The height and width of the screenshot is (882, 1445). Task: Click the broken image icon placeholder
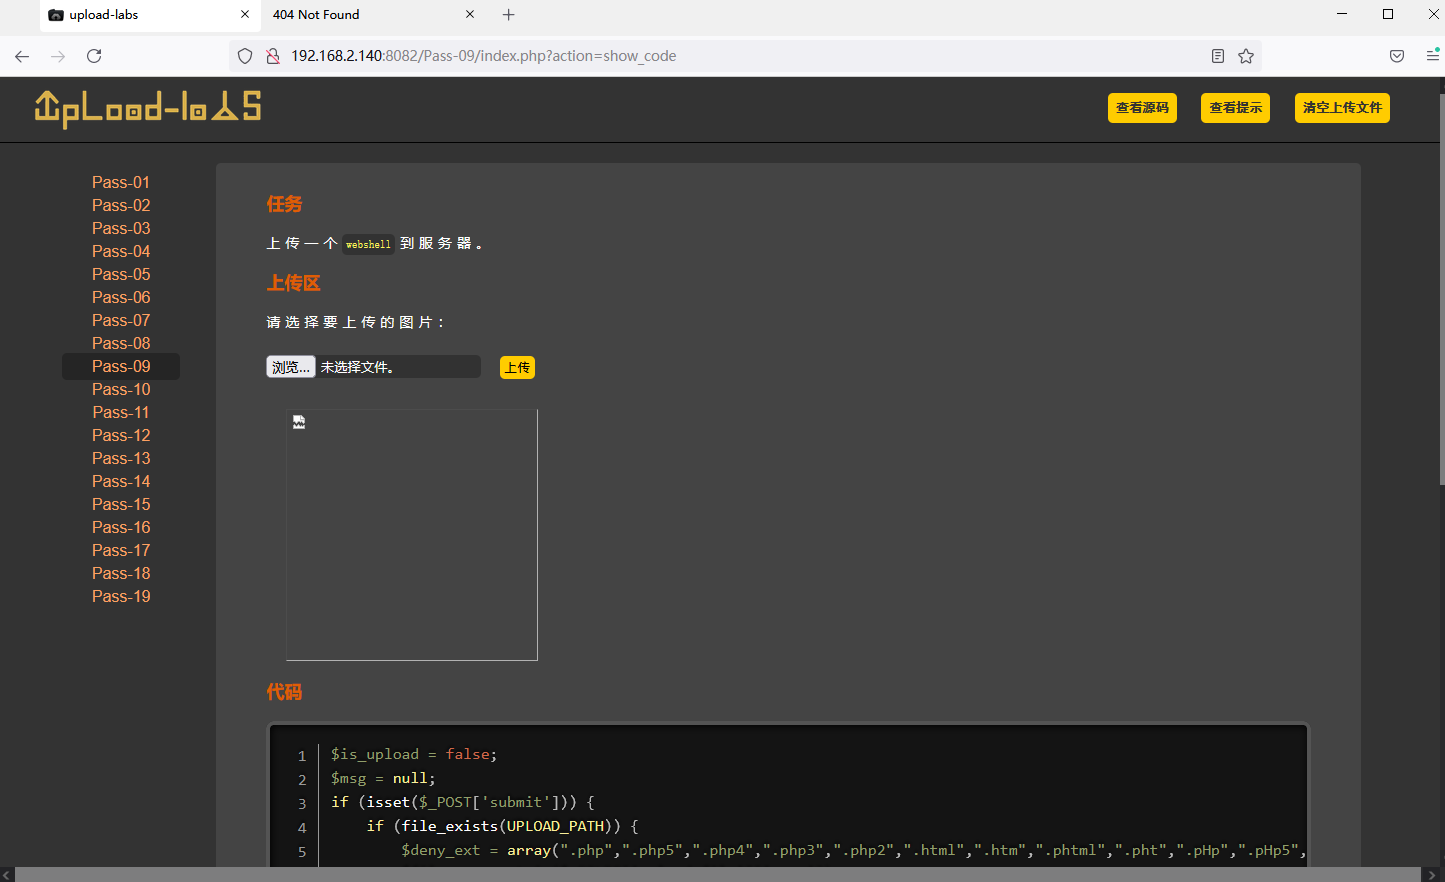point(299,422)
